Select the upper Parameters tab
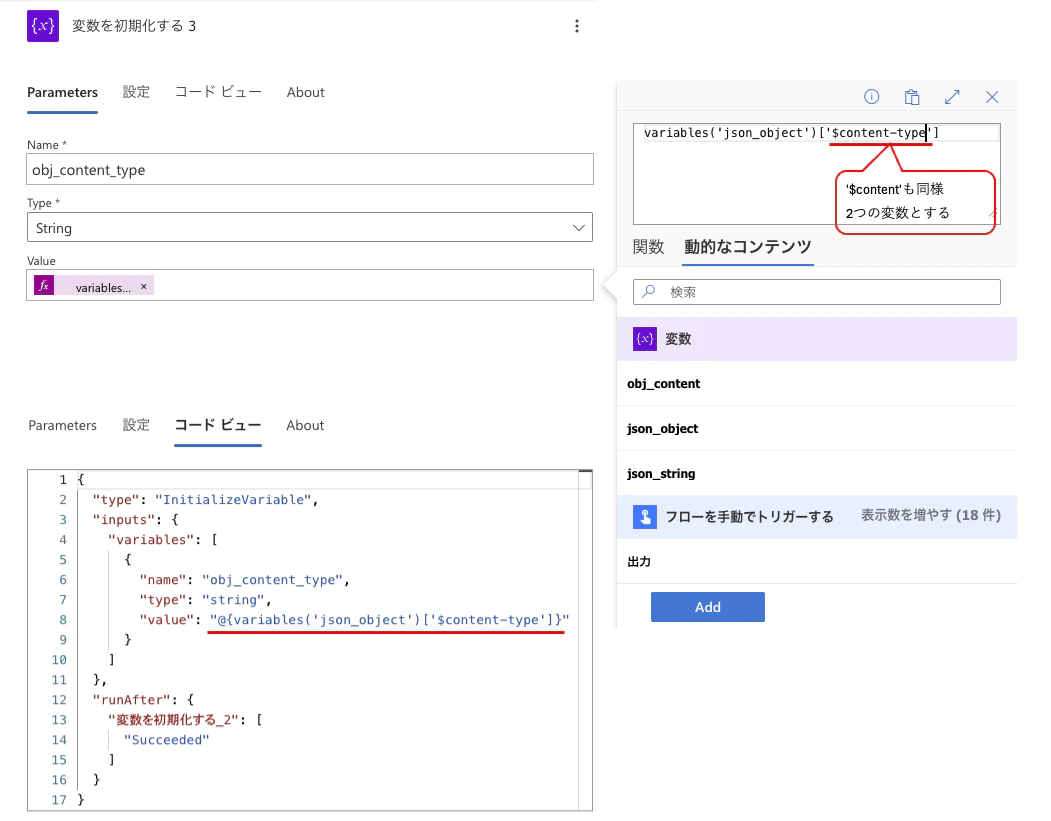 pyautogui.click(x=62, y=92)
